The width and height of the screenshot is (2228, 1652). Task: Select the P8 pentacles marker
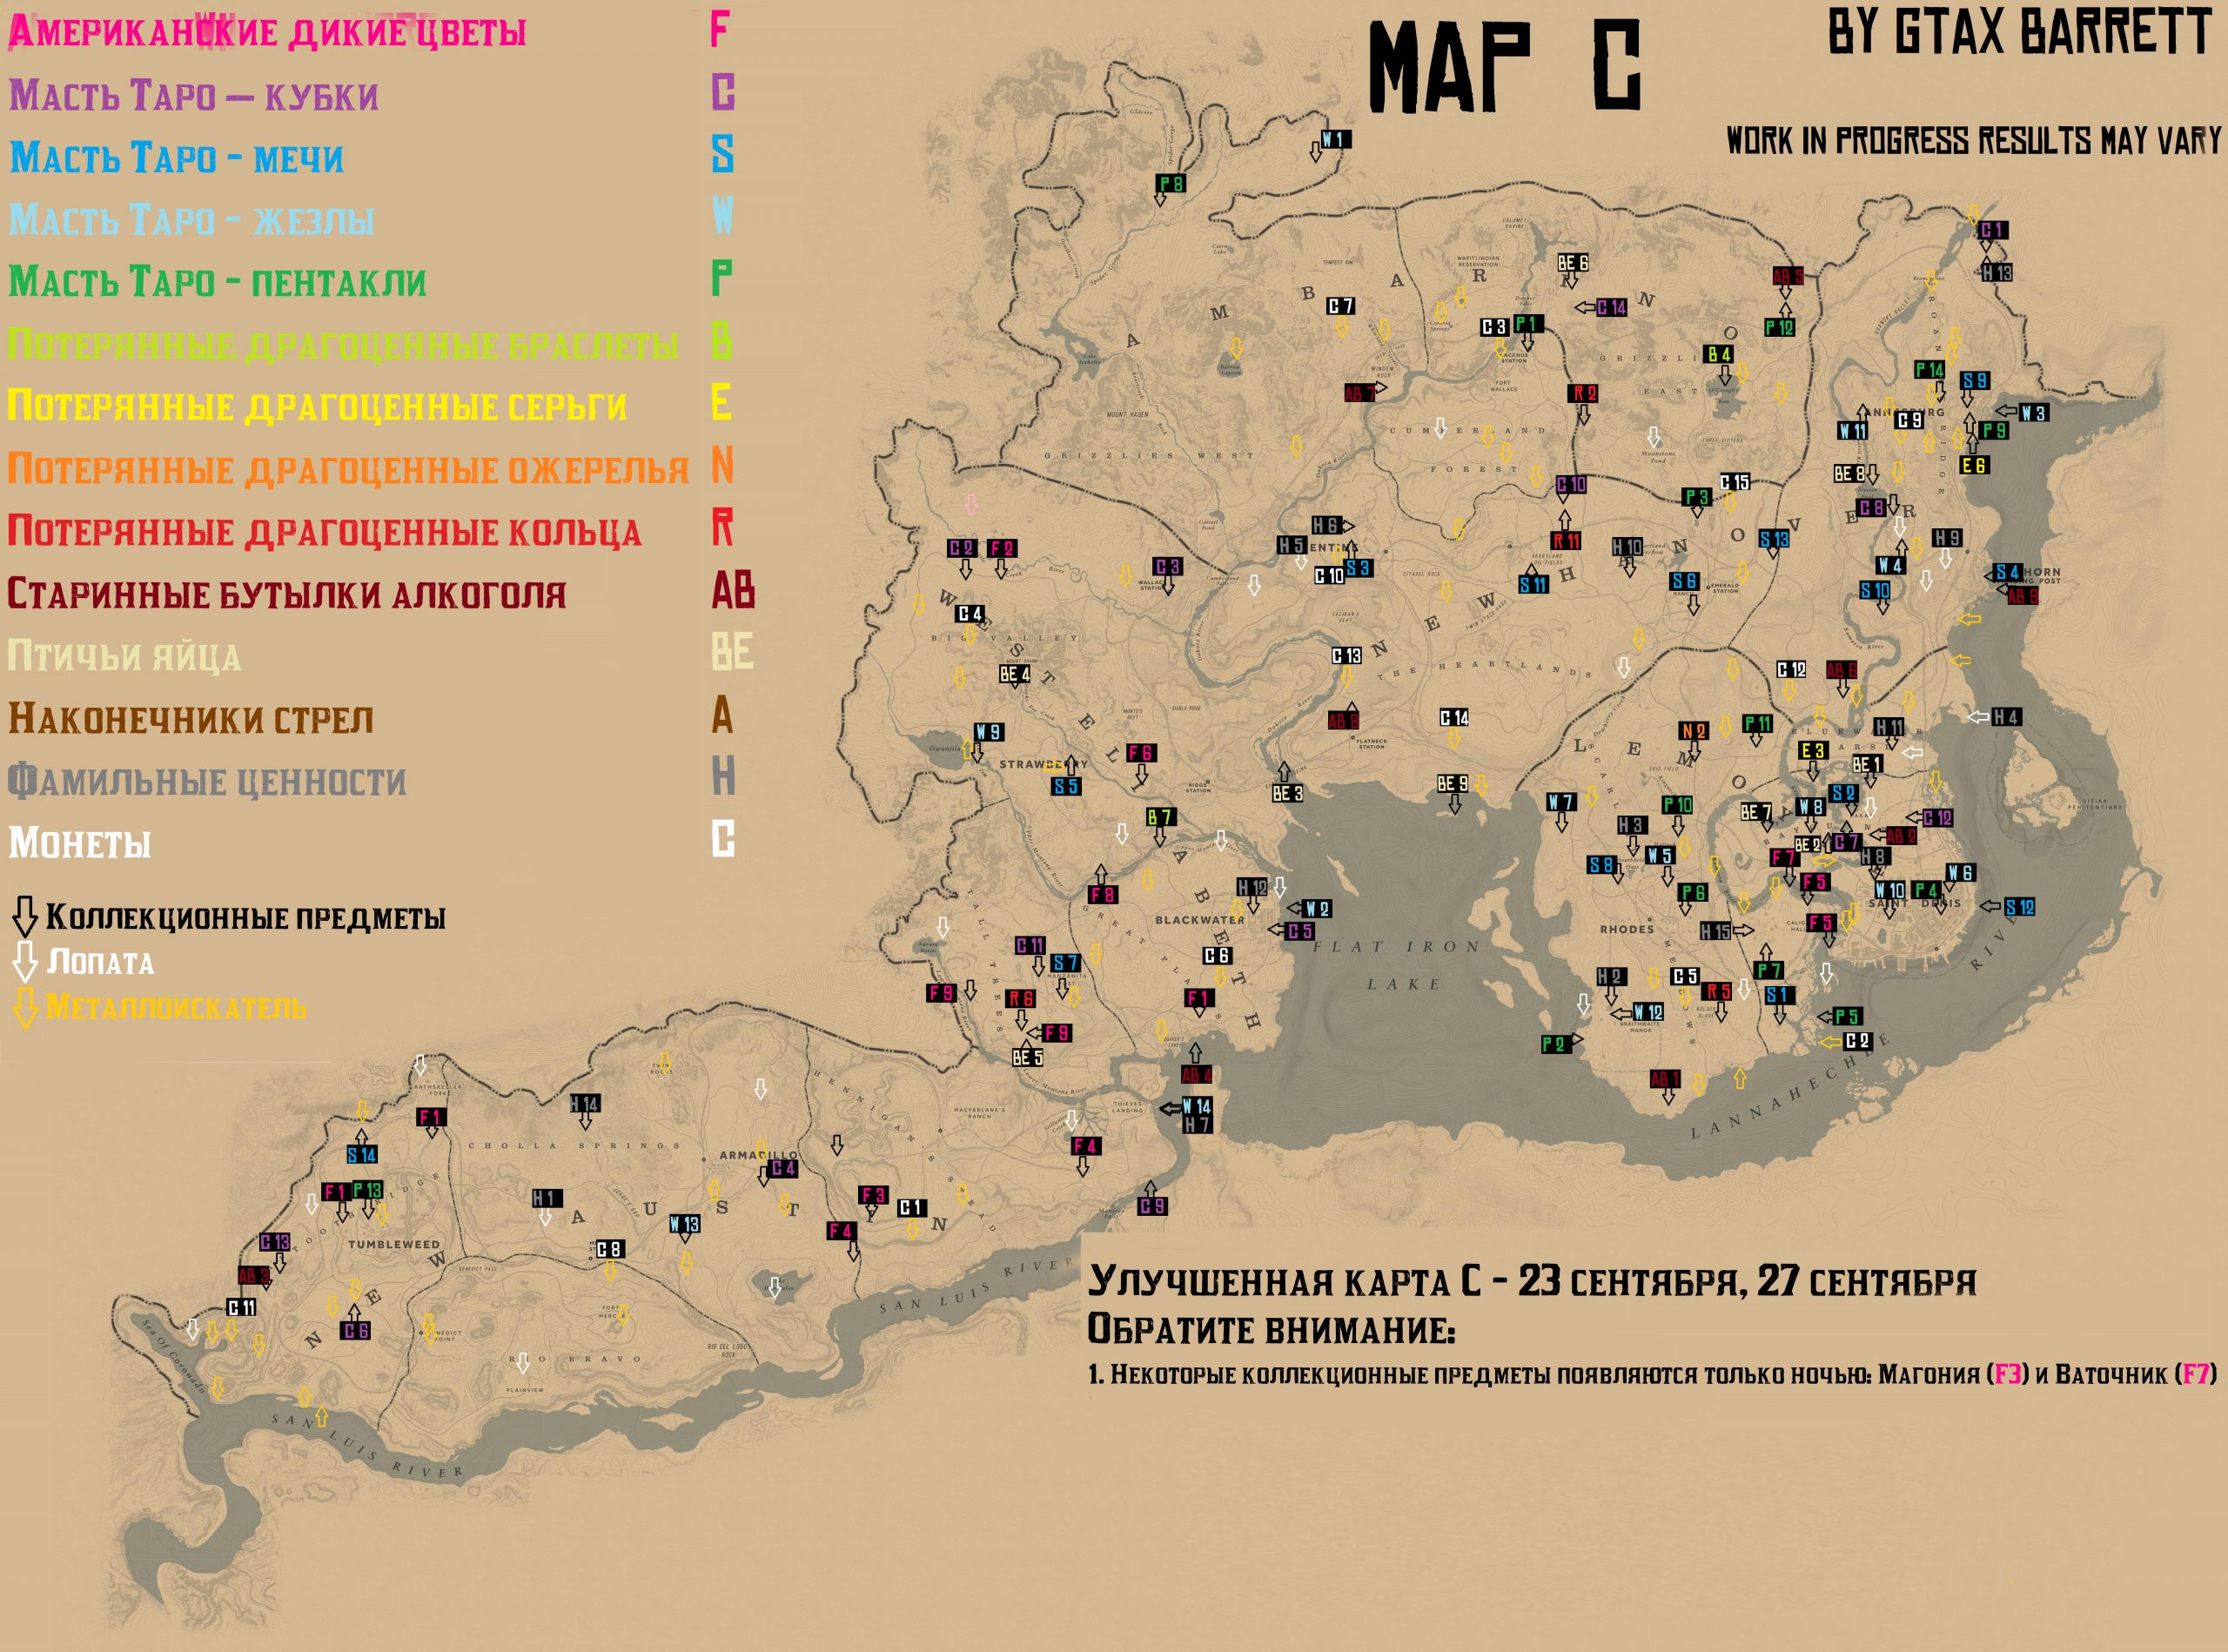[1171, 184]
